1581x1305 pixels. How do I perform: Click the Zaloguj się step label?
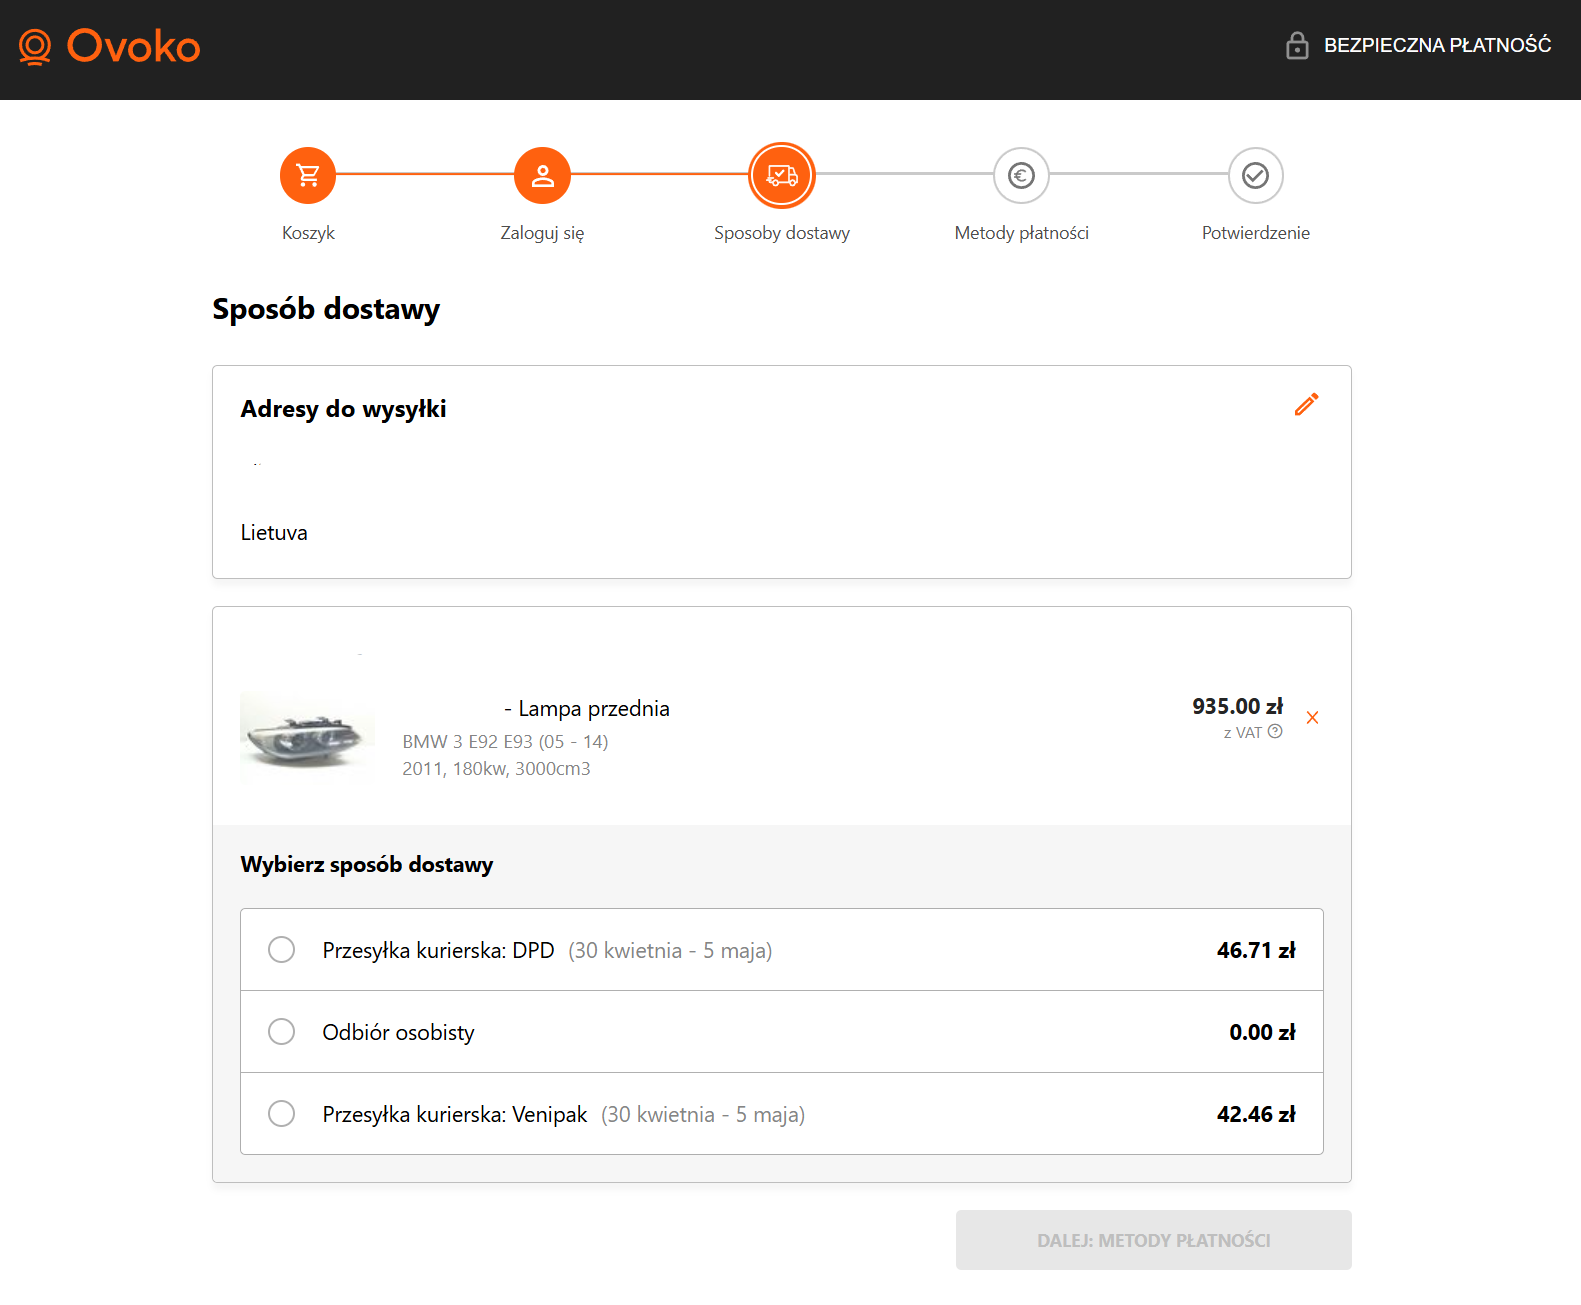click(x=542, y=233)
